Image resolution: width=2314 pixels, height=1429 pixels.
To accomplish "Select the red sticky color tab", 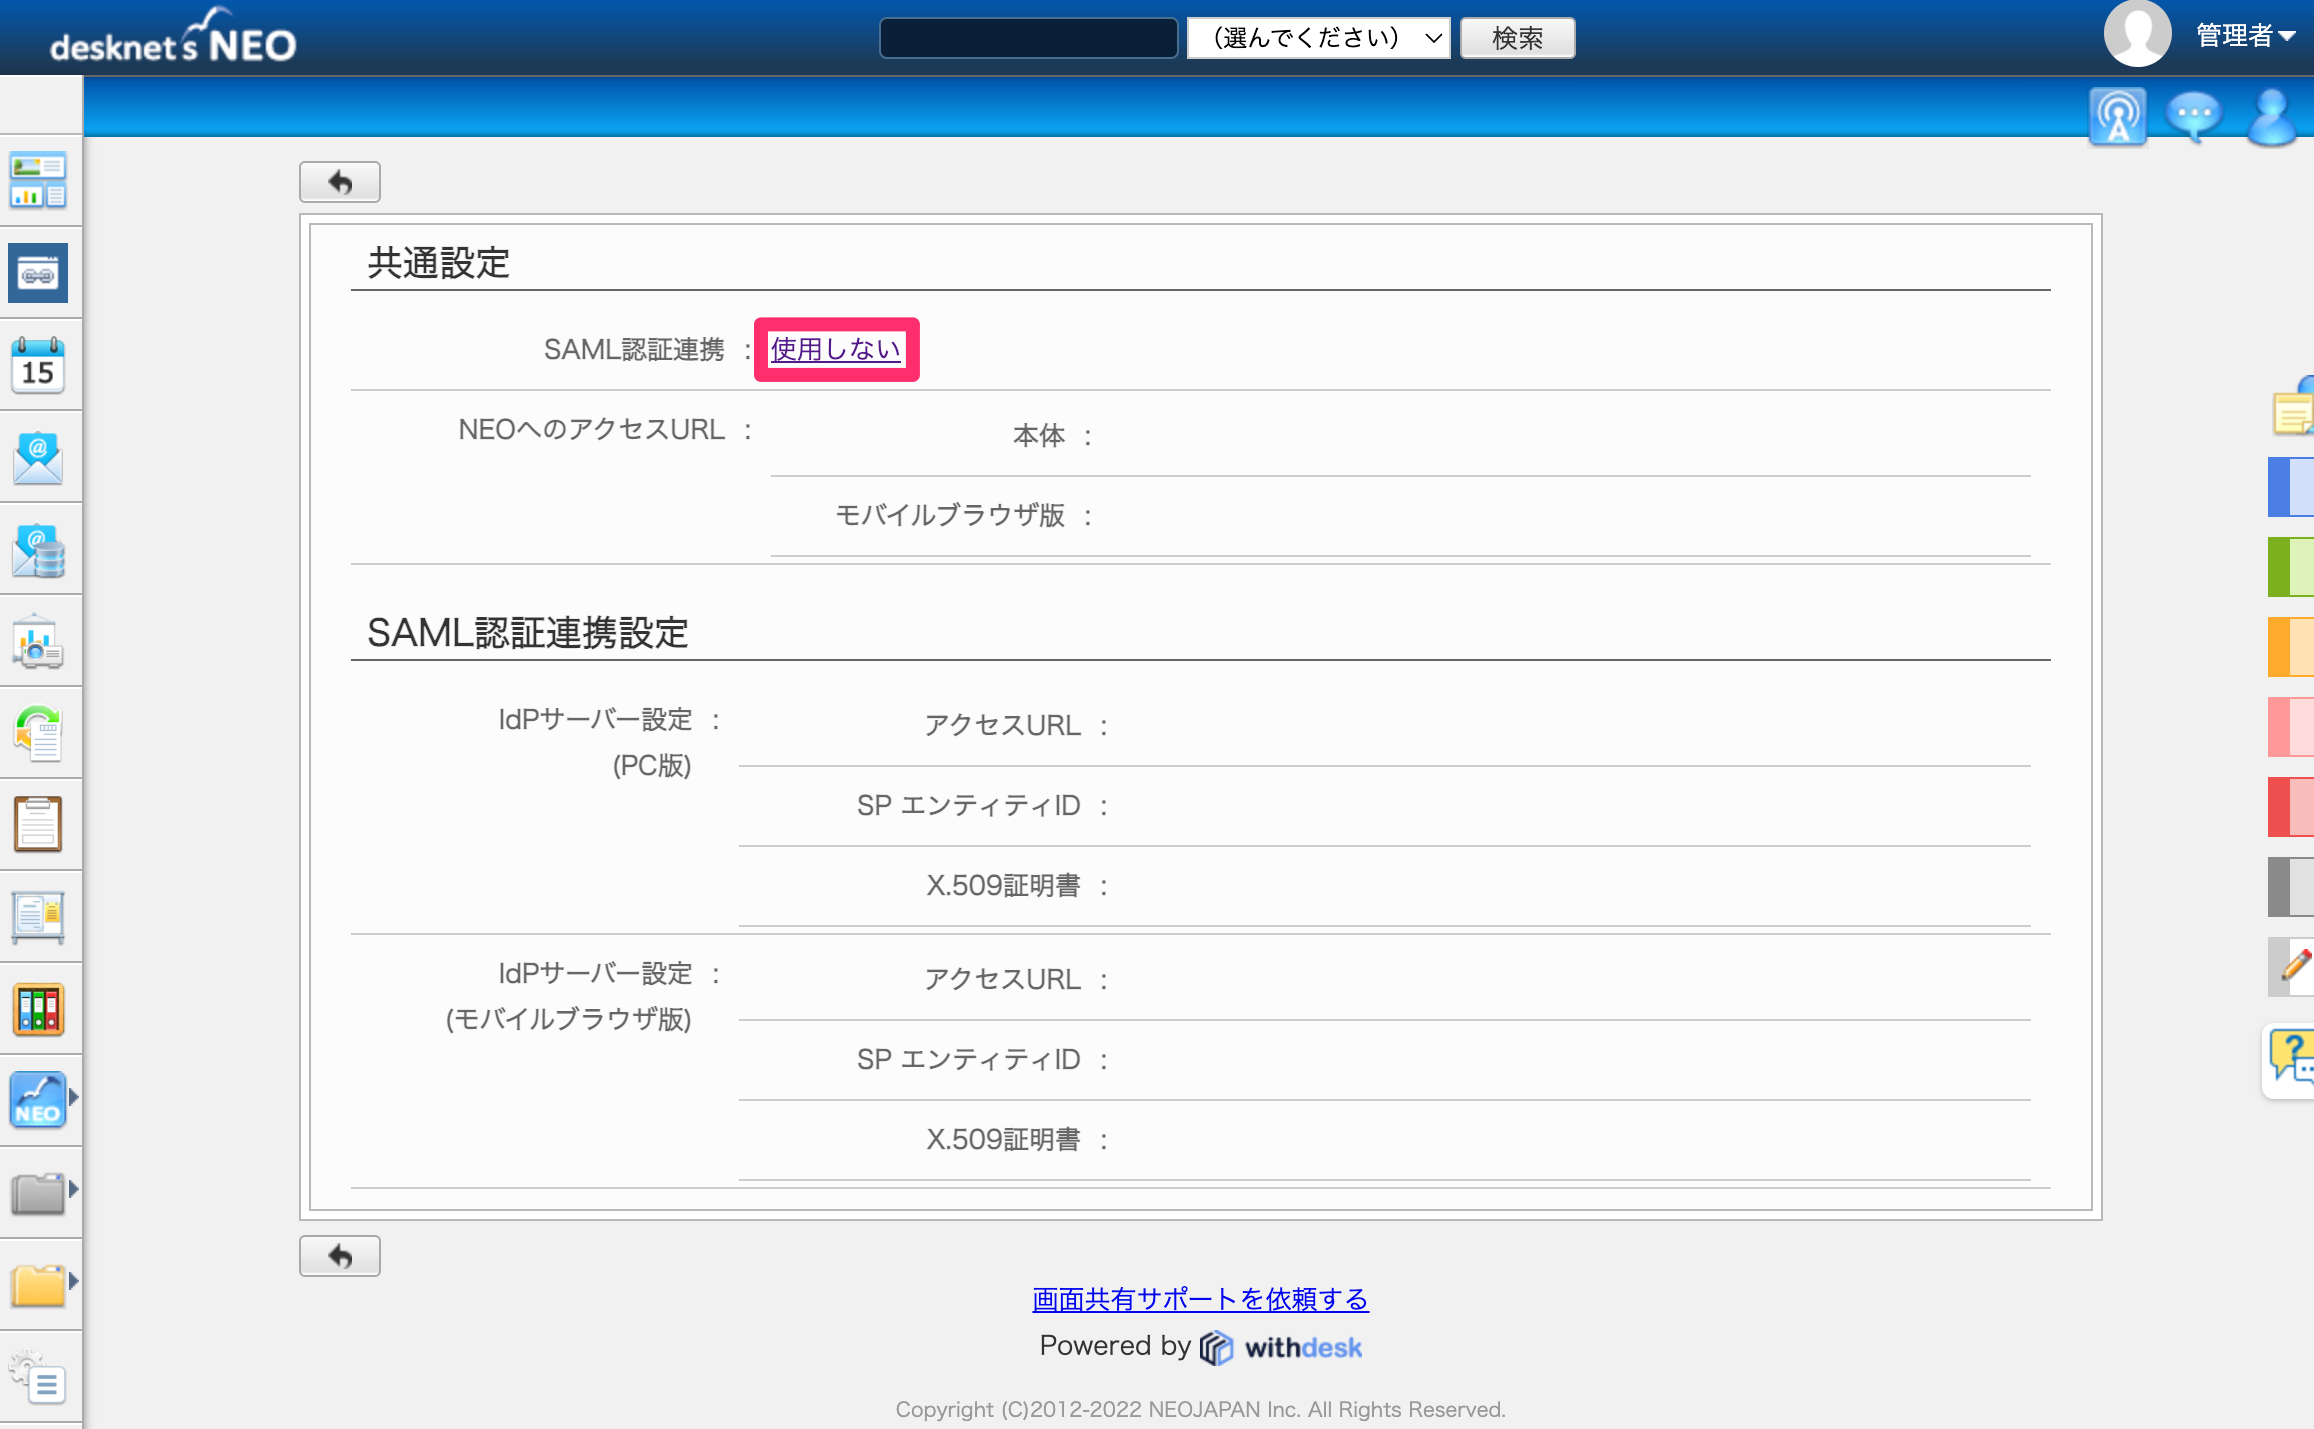I will 2291,807.
